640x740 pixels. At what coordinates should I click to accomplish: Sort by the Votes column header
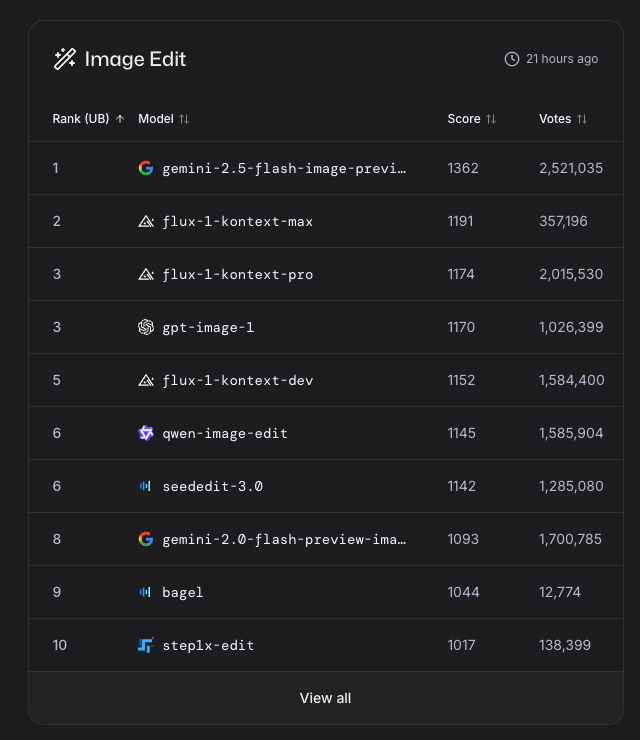pyautogui.click(x=563, y=119)
